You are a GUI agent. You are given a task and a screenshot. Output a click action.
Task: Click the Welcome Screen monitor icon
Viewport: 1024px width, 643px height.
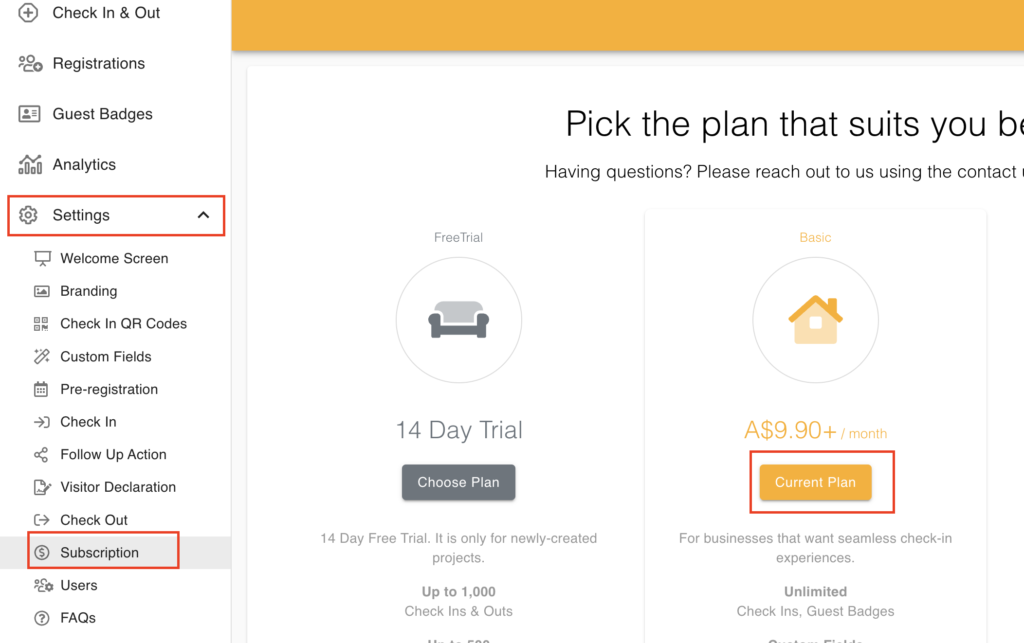pos(42,258)
